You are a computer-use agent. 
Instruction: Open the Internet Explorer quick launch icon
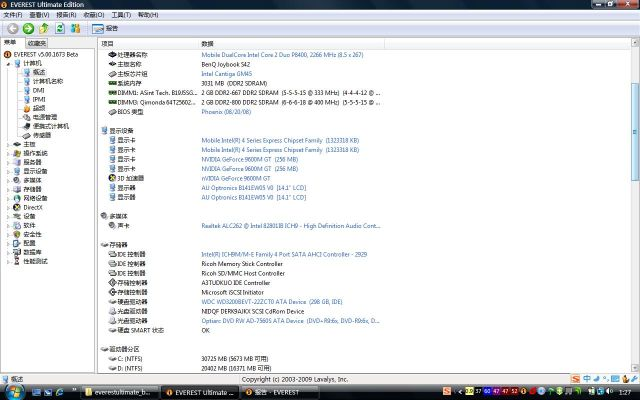60,392
